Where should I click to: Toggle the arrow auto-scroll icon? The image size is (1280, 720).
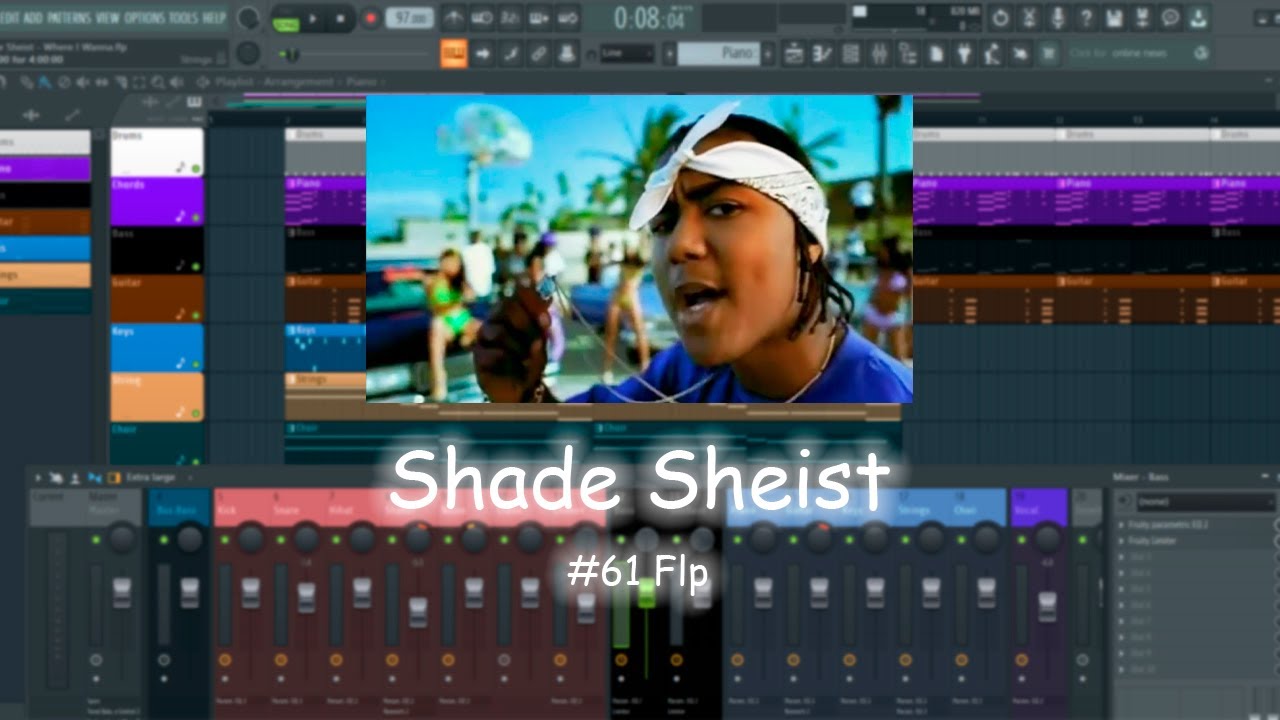[483, 53]
